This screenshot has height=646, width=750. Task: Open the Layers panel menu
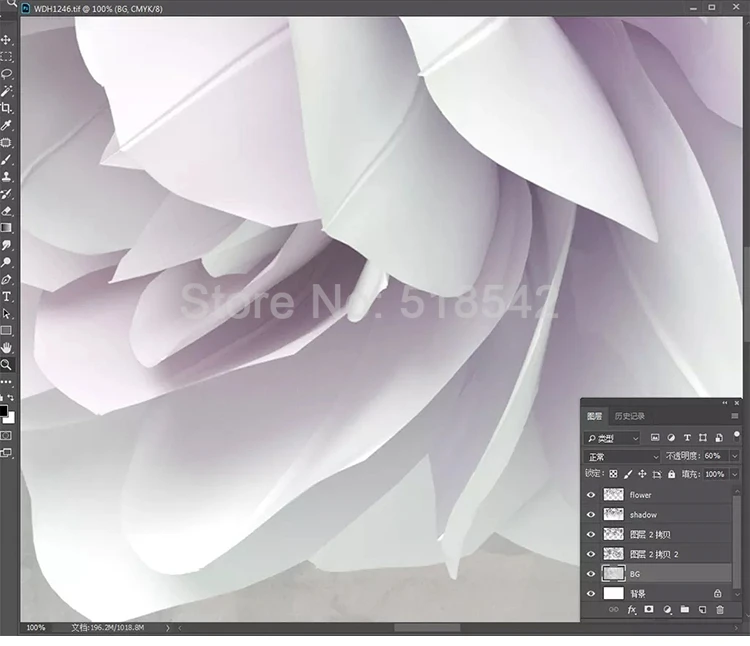pos(735,416)
